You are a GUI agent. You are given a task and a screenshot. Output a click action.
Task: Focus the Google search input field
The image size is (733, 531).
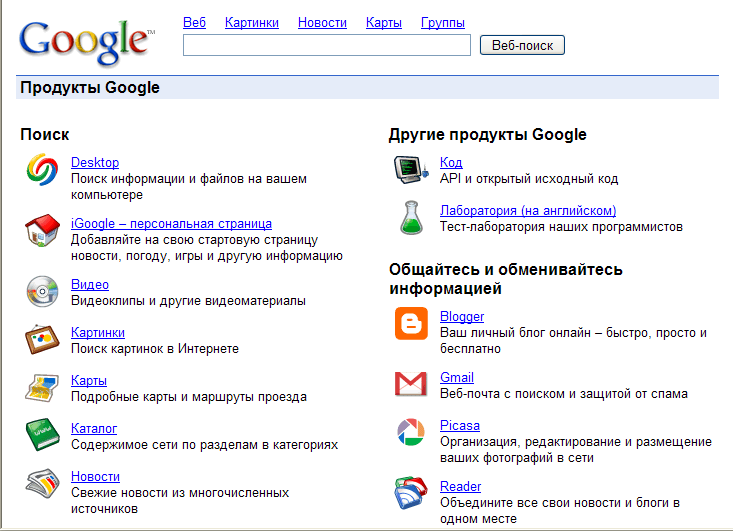(327, 45)
